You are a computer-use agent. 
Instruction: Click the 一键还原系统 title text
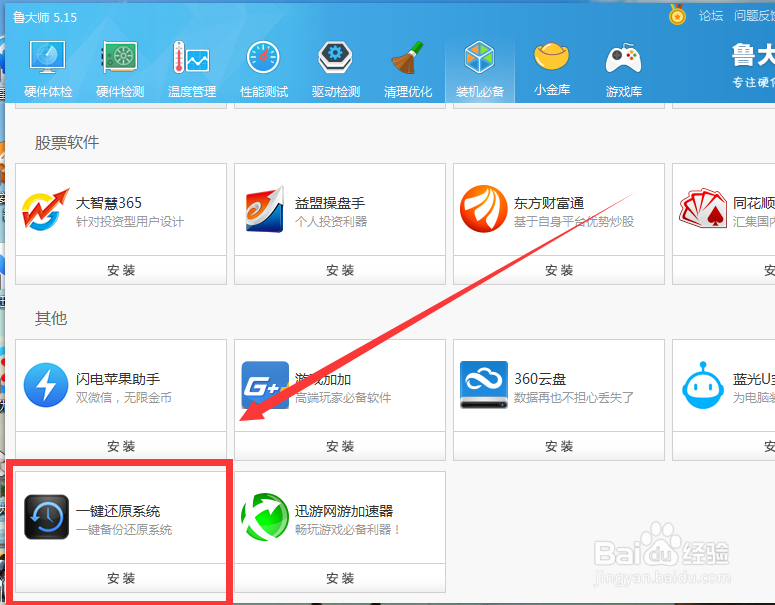[118, 511]
